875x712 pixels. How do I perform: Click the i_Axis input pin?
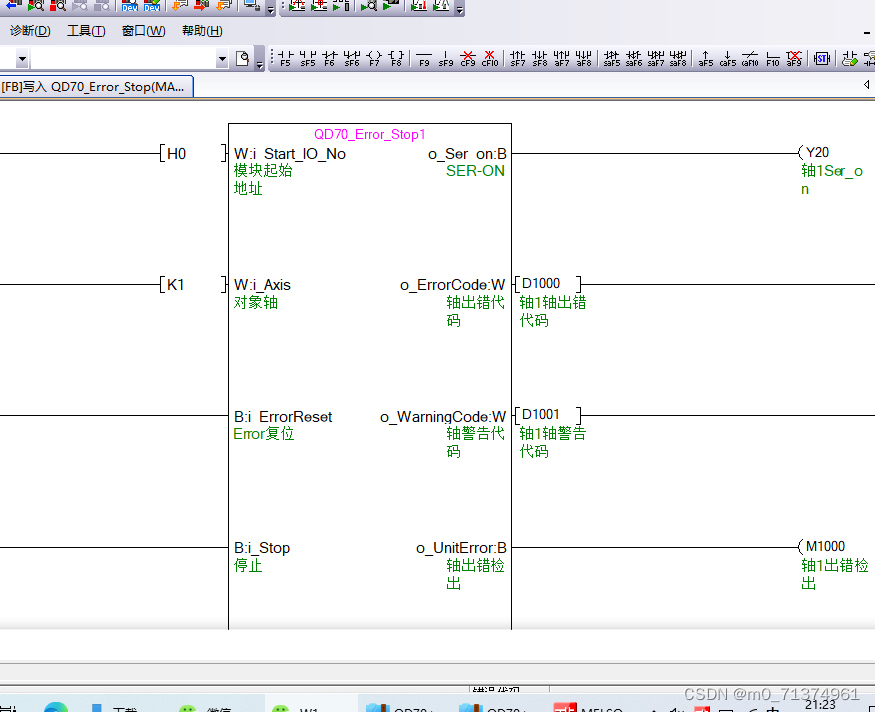click(x=262, y=285)
